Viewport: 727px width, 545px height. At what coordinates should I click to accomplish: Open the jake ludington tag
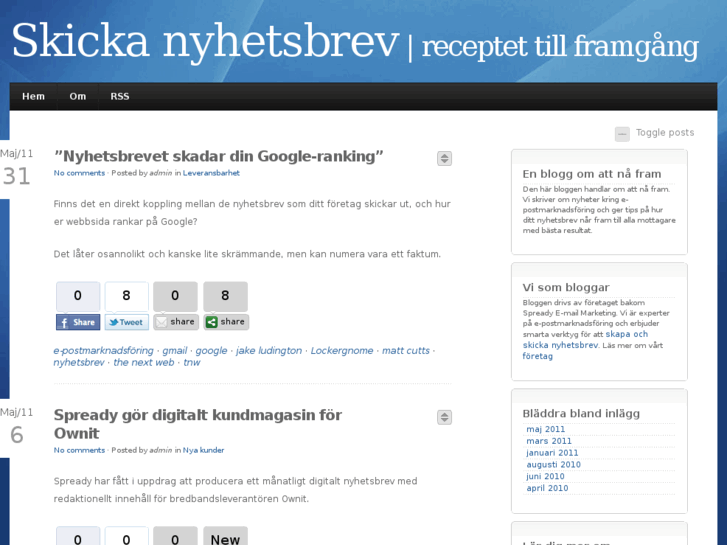click(x=269, y=351)
